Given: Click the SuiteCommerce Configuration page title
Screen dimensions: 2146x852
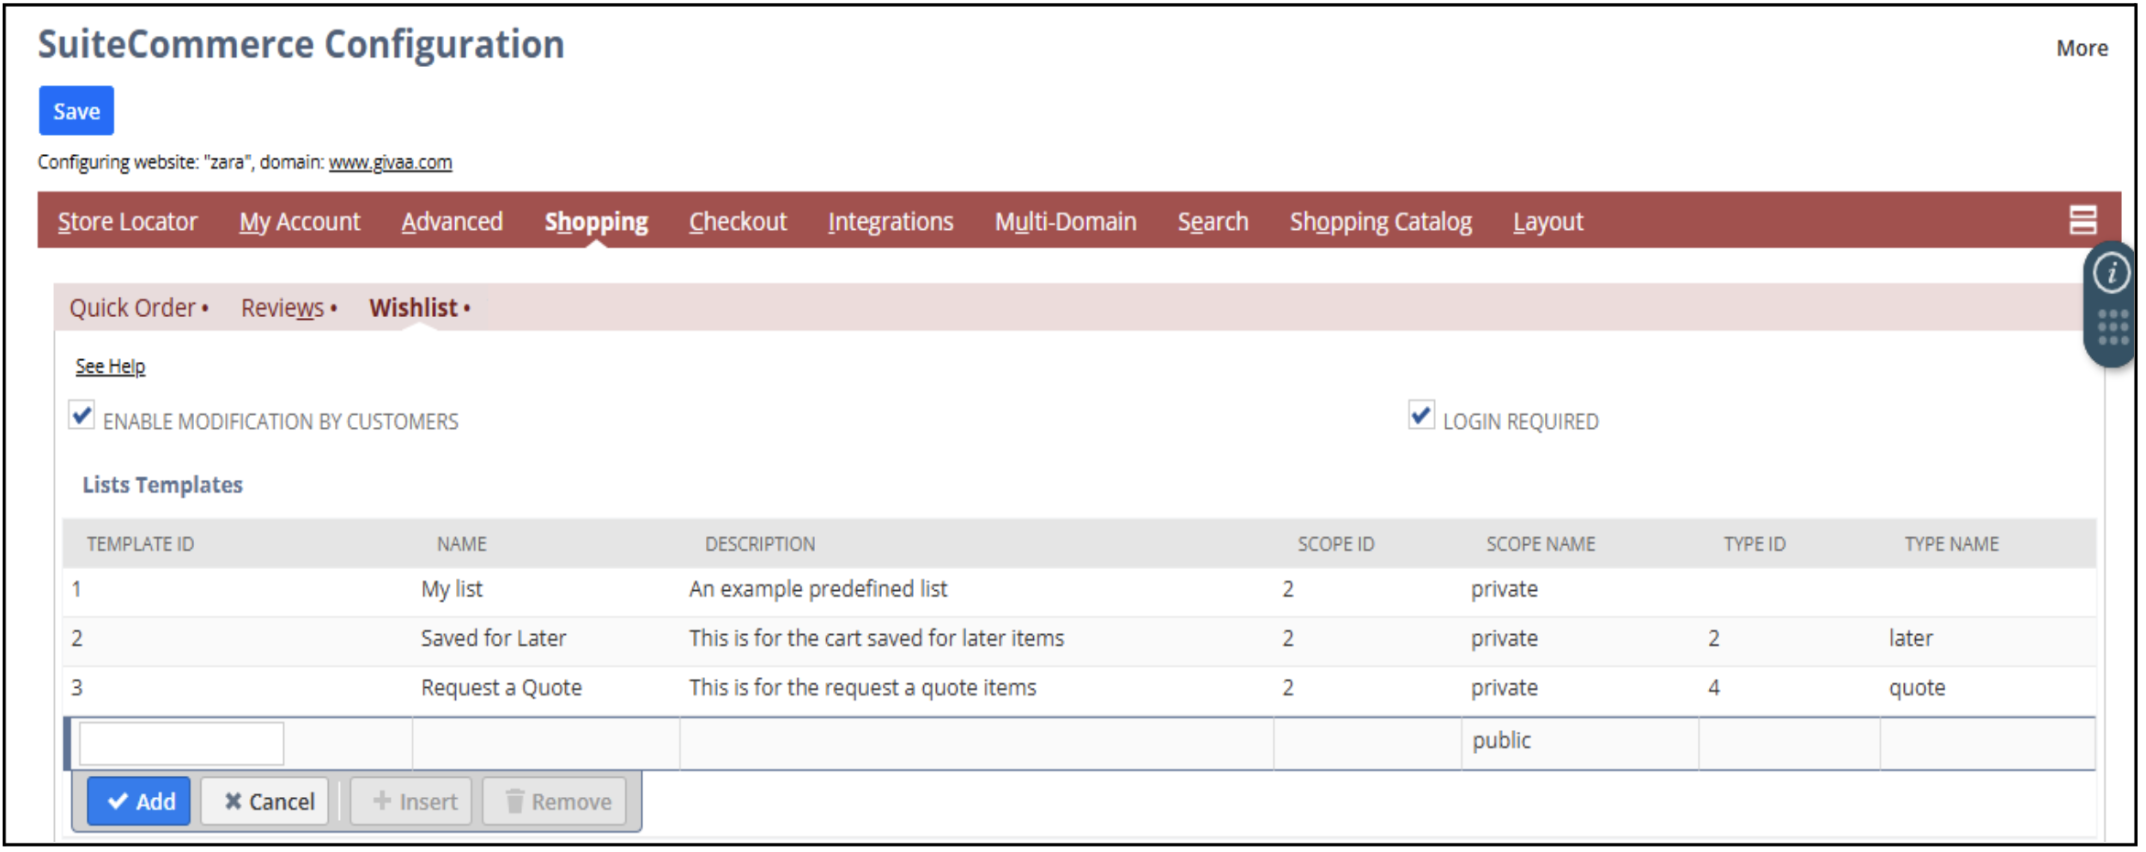Looking at the screenshot, I should 301,45.
